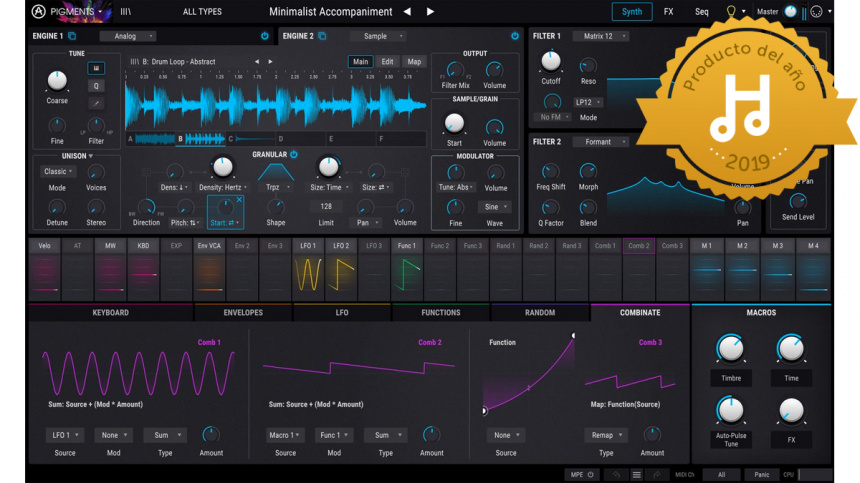
Task: Switch to Synth view tab
Action: 632,12
